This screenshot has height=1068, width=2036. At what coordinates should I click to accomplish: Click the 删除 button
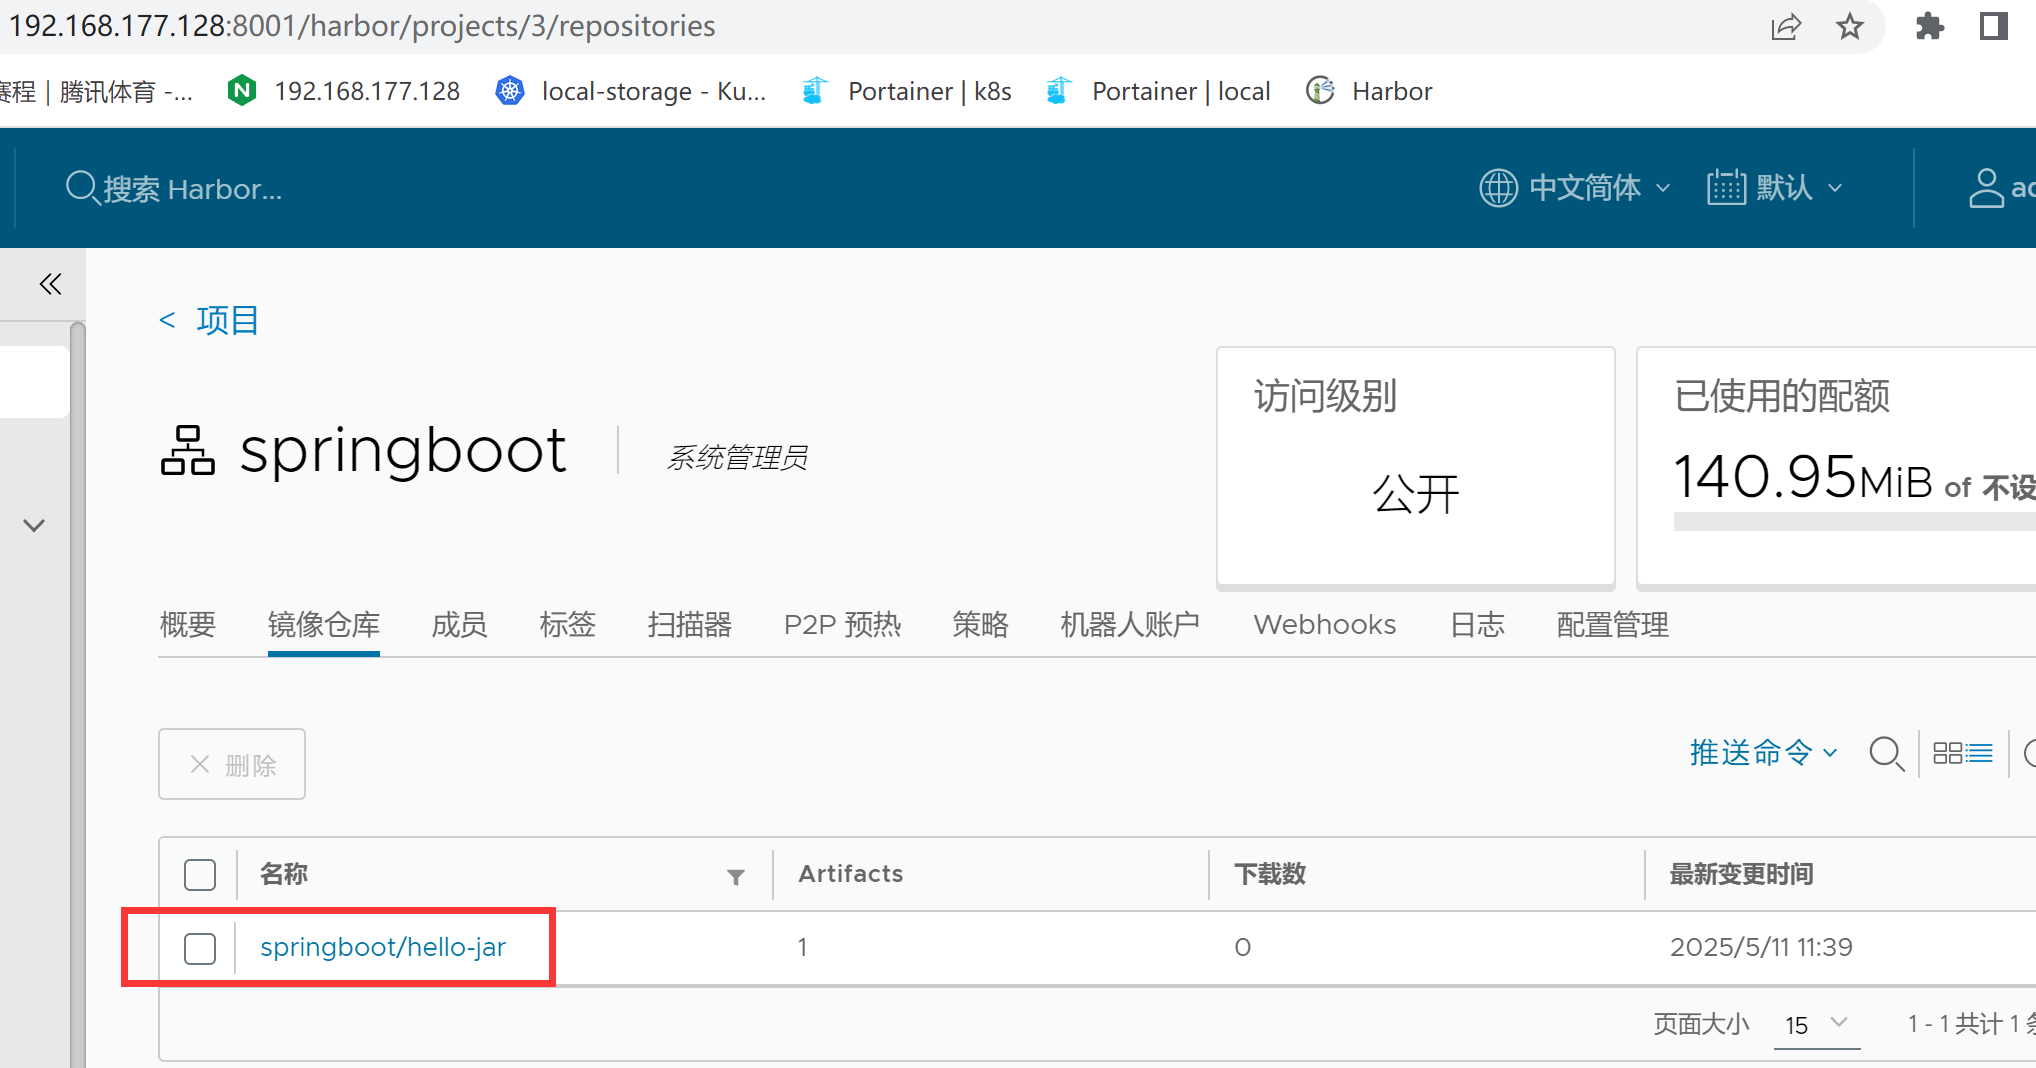tap(232, 764)
